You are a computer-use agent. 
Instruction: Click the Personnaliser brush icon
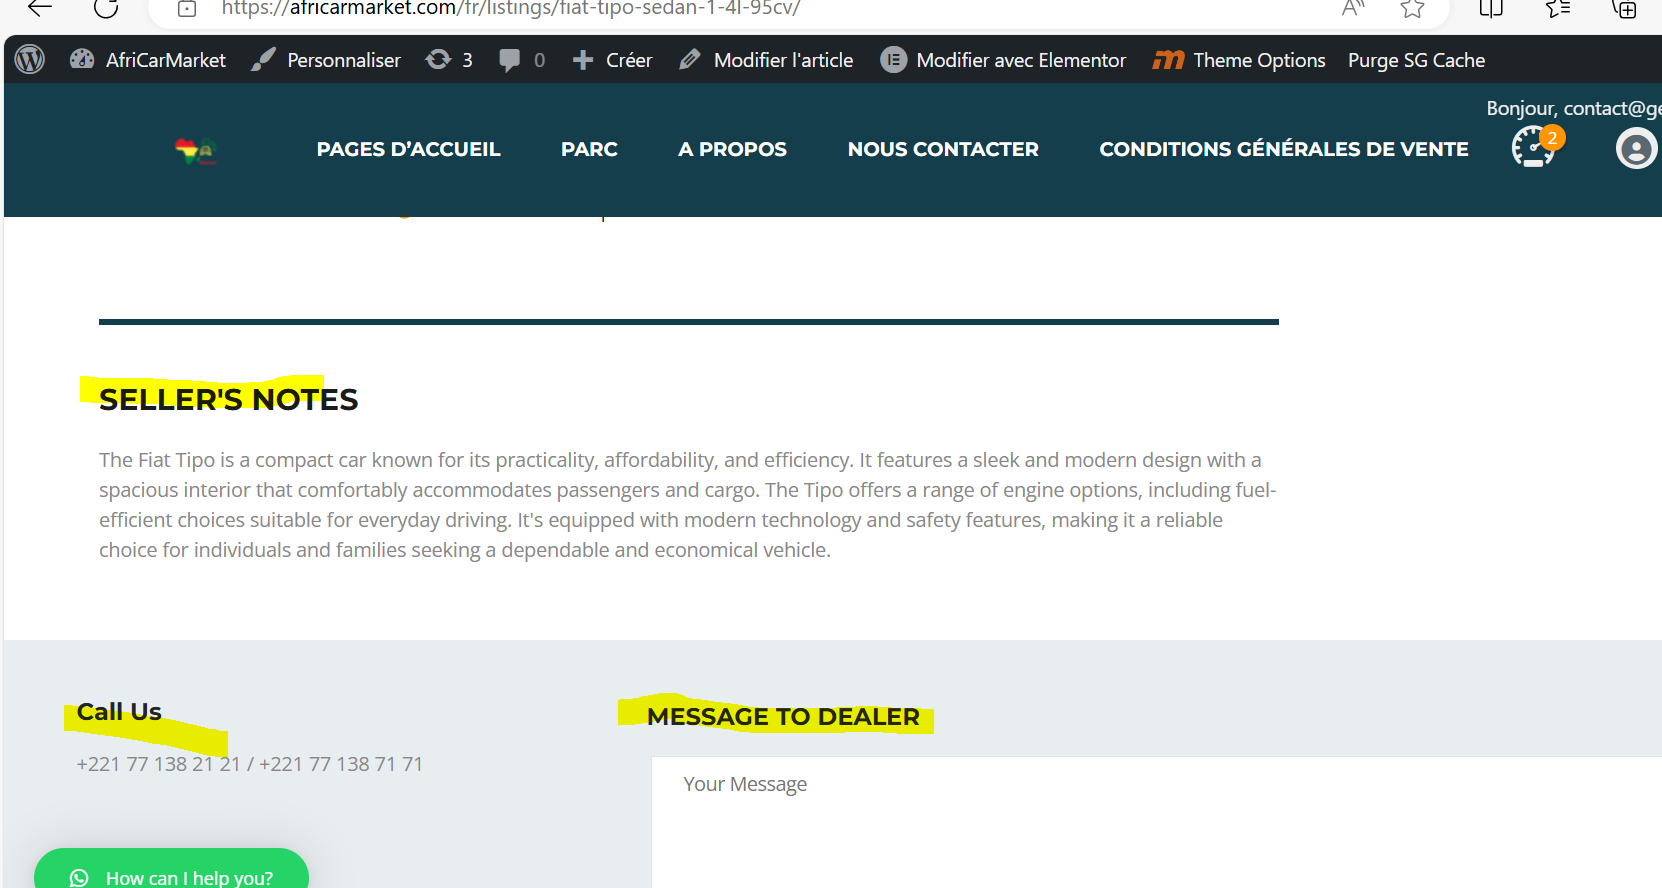tap(263, 60)
